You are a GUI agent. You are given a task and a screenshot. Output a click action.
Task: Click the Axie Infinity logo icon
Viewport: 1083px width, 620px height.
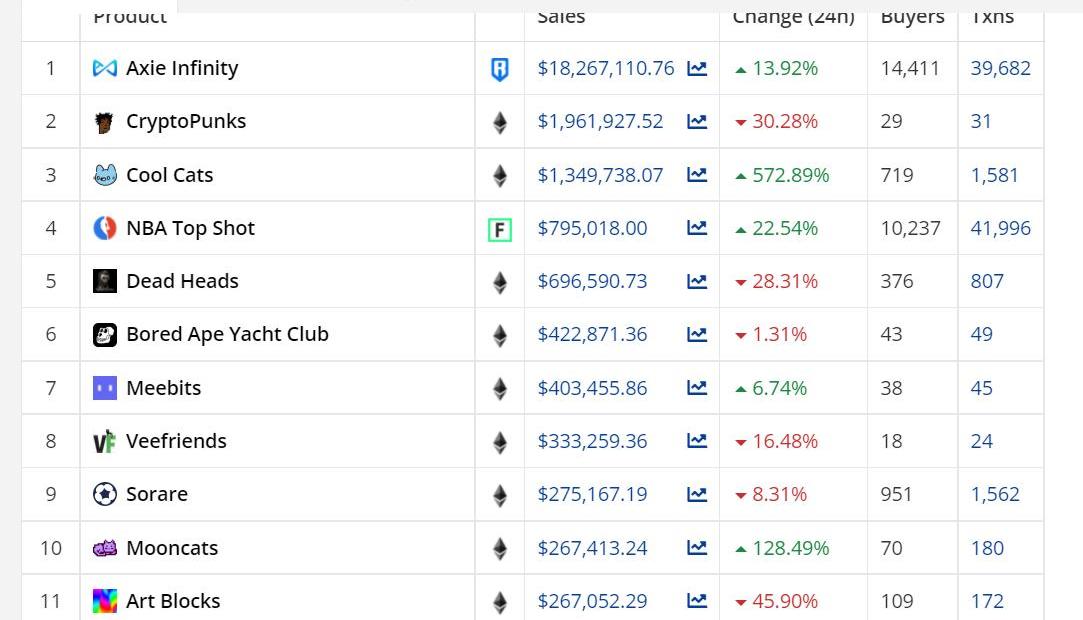coord(105,68)
